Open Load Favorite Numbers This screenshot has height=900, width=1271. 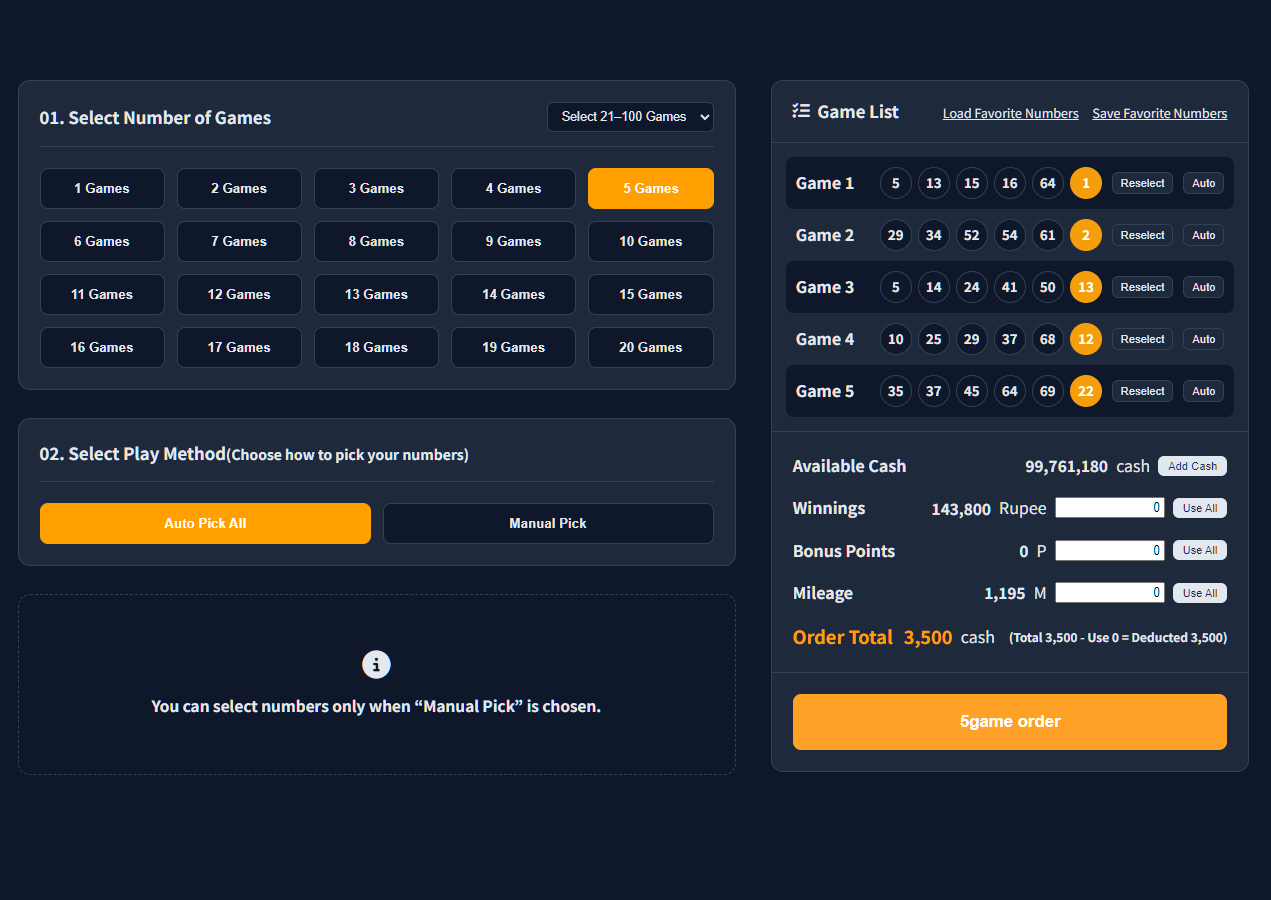pyautogui.click(x=1010, y=113)
